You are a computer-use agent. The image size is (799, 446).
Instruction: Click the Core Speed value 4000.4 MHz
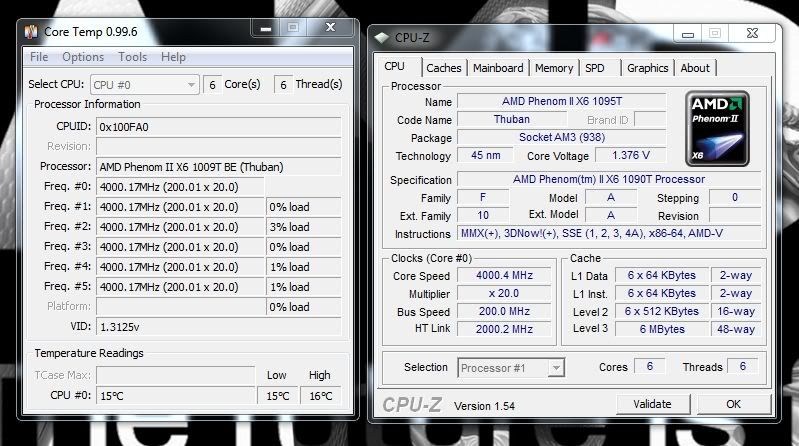click(504, 275)
